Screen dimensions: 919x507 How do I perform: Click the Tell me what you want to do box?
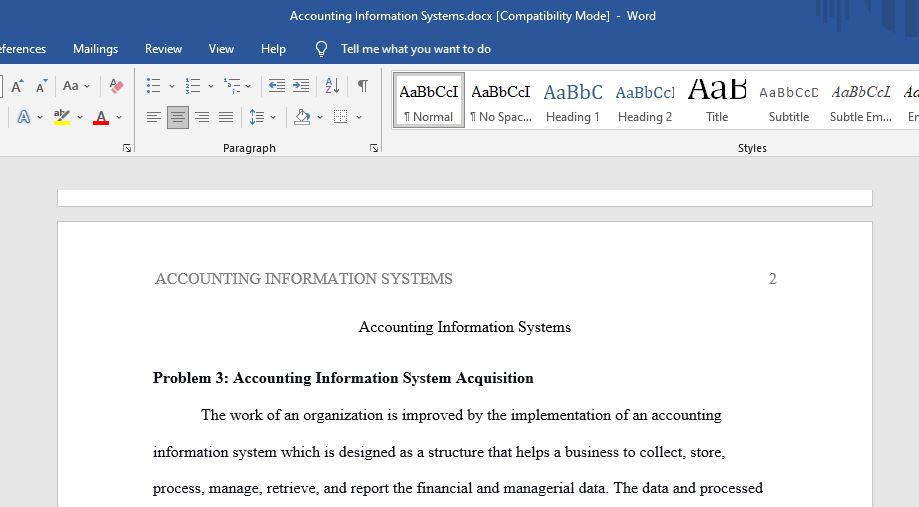pyautogui.click(x=416, y=49)
